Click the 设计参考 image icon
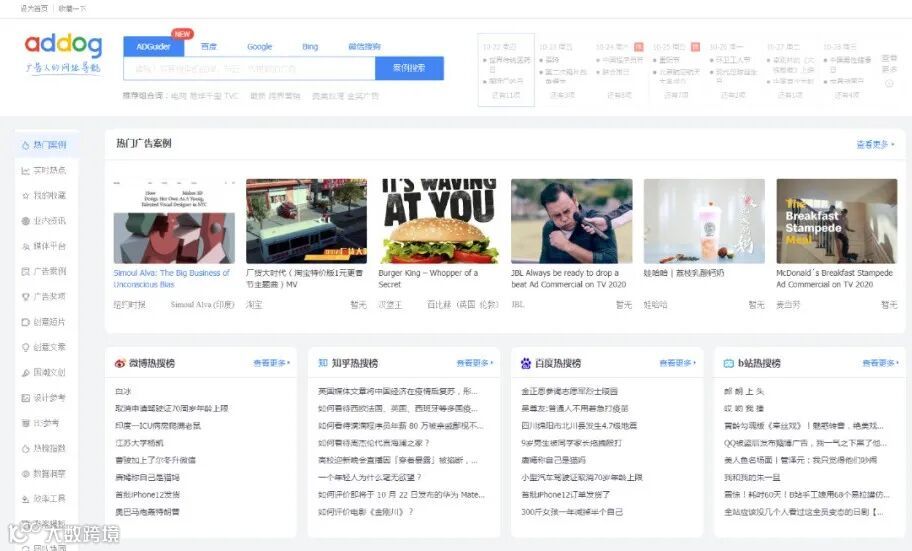912x551 pixels. tap(26, 398)
